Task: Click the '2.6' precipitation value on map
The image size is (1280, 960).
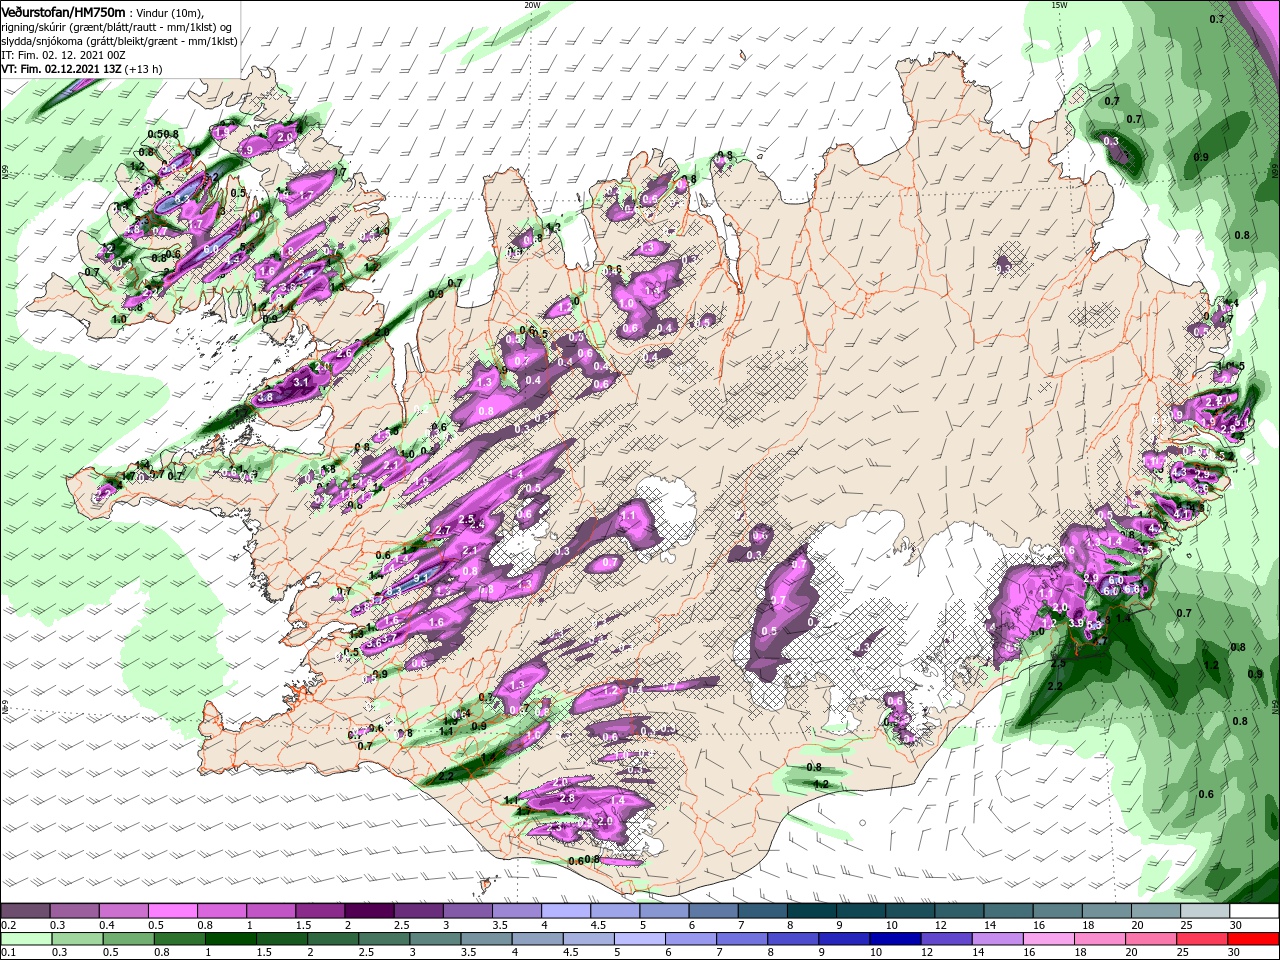Action: 344,353
